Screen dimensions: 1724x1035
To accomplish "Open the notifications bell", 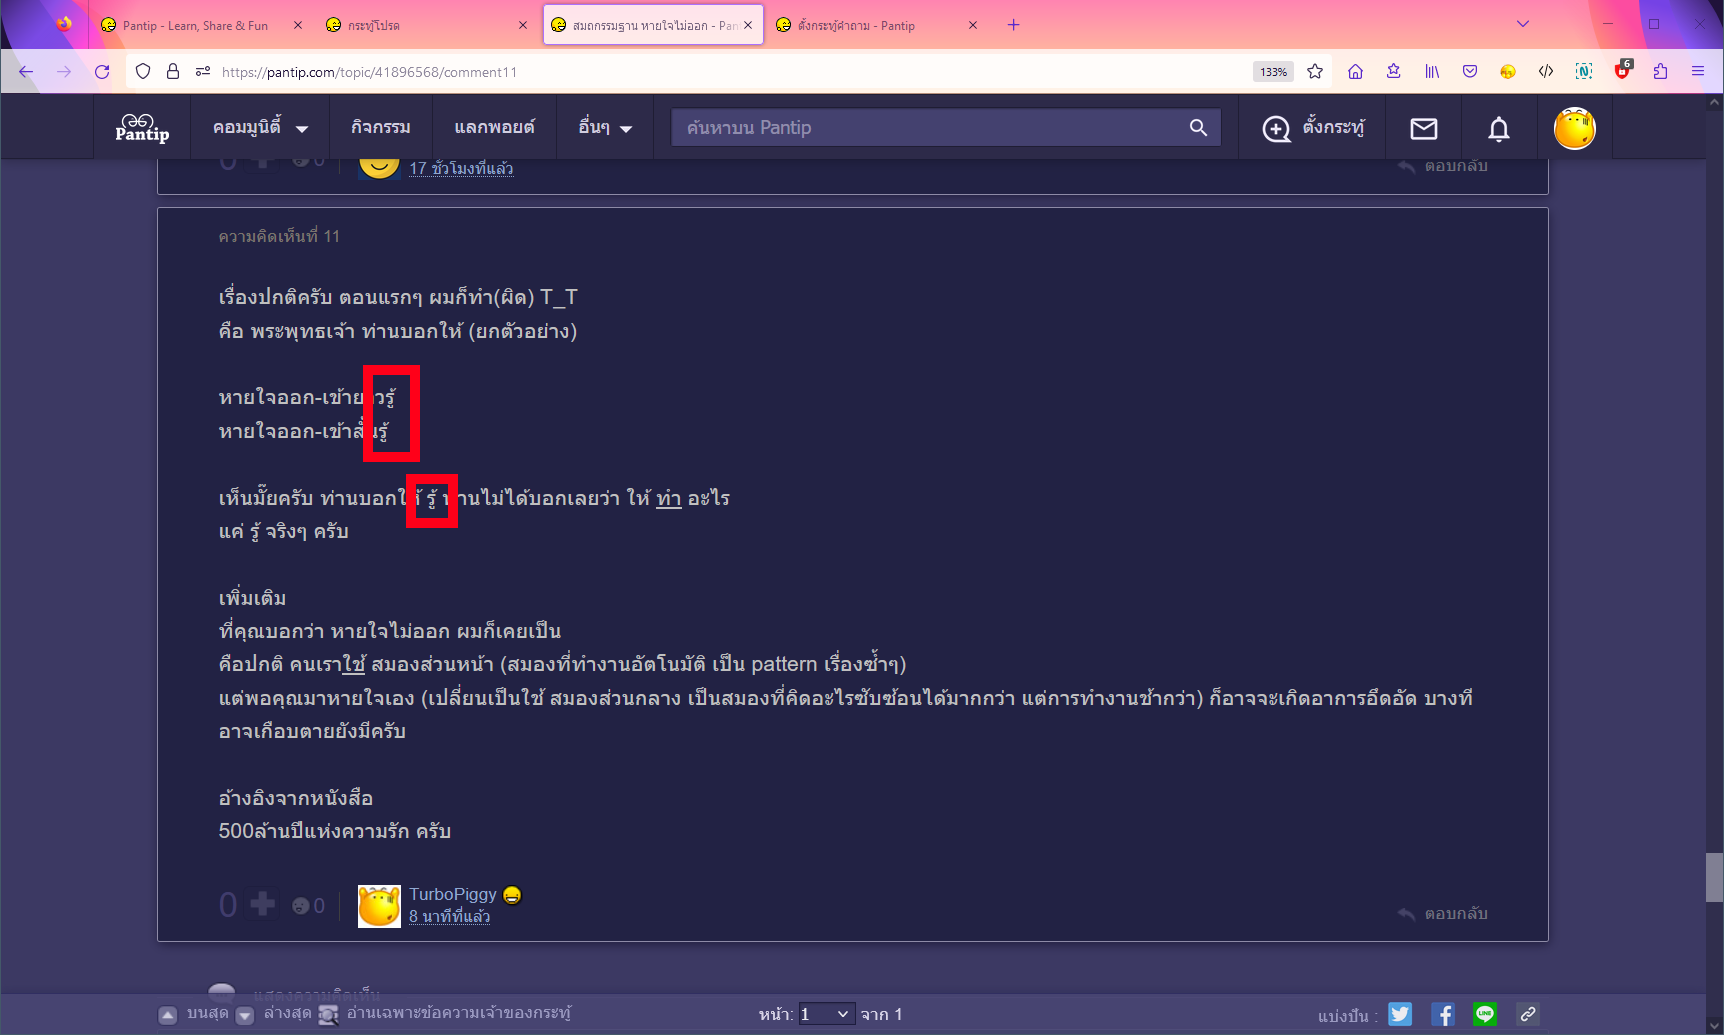I will coord(1498,128).
